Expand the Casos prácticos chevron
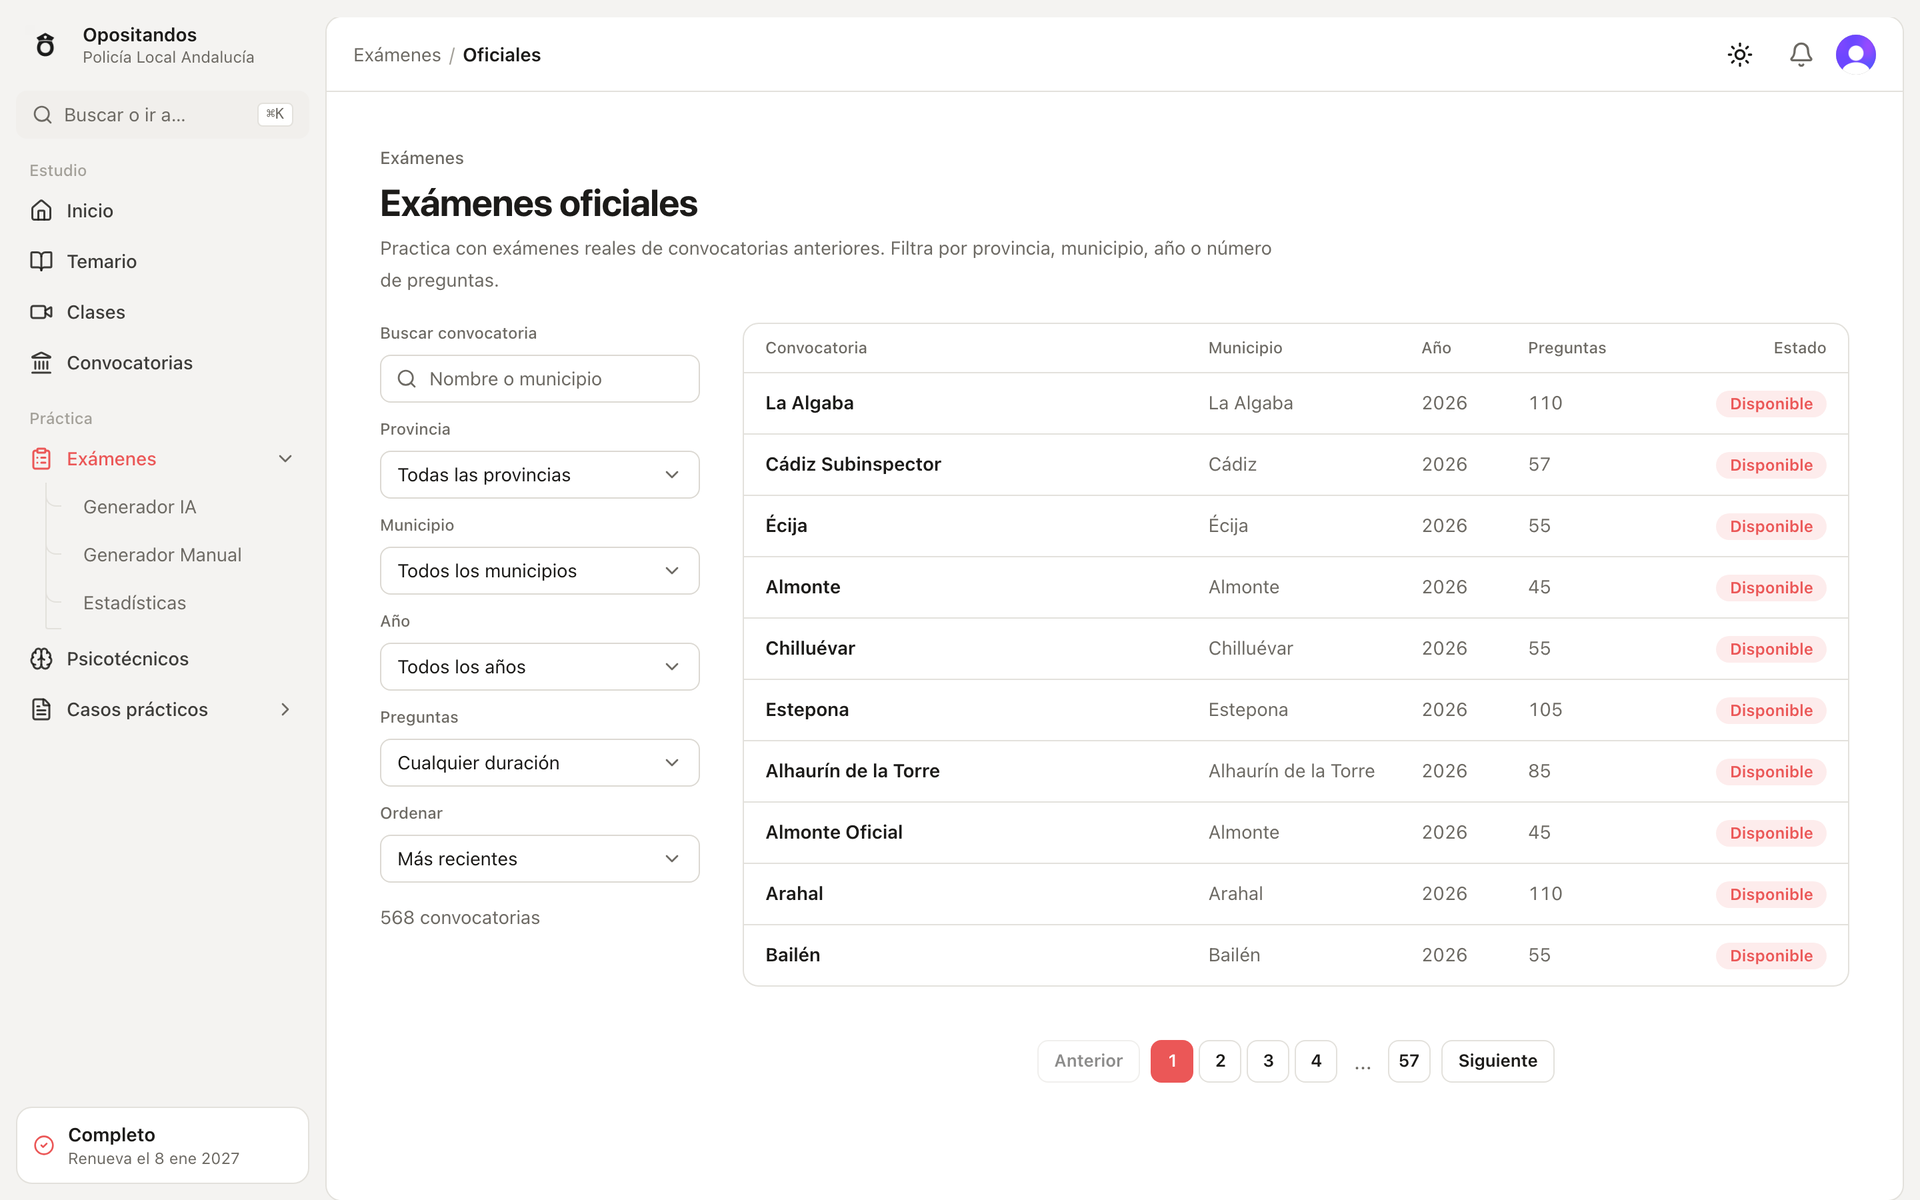 (x=285, y=710)
